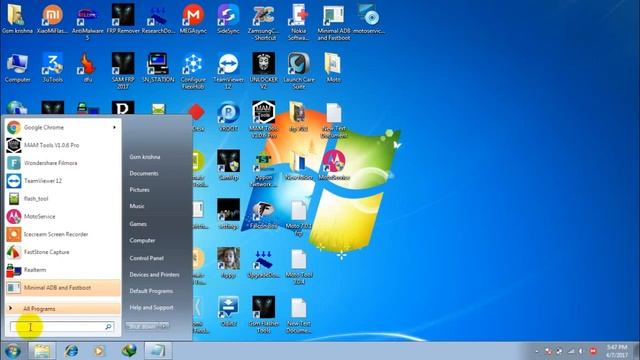
Task: Select the UNLOCKER V2 desktop icon
Action: click(263, 71)
